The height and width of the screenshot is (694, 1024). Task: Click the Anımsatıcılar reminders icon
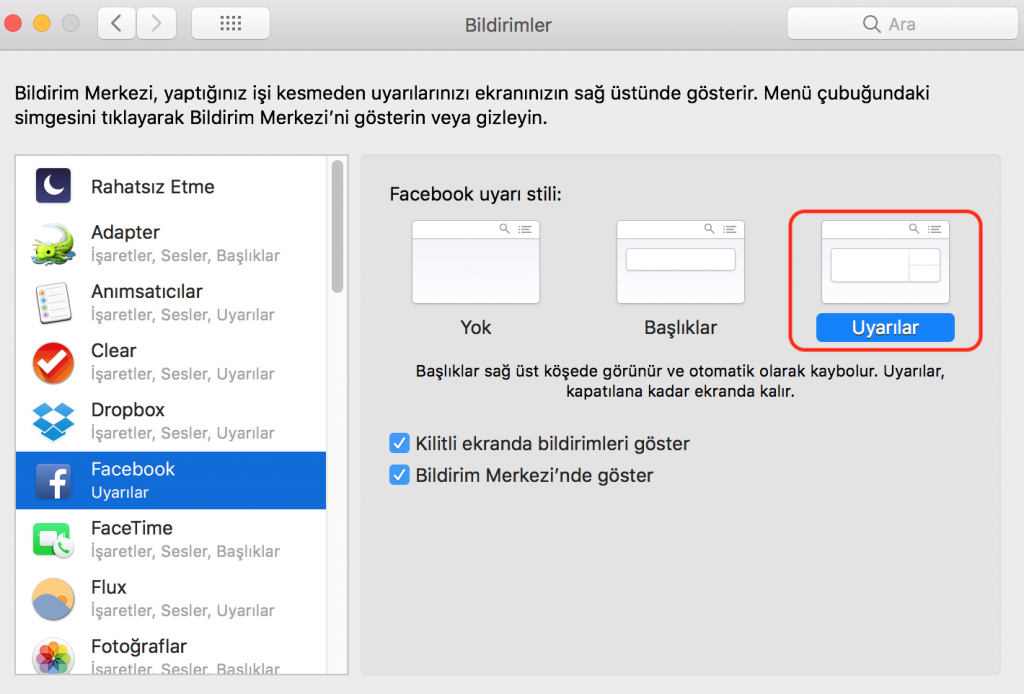click(53, 303)
